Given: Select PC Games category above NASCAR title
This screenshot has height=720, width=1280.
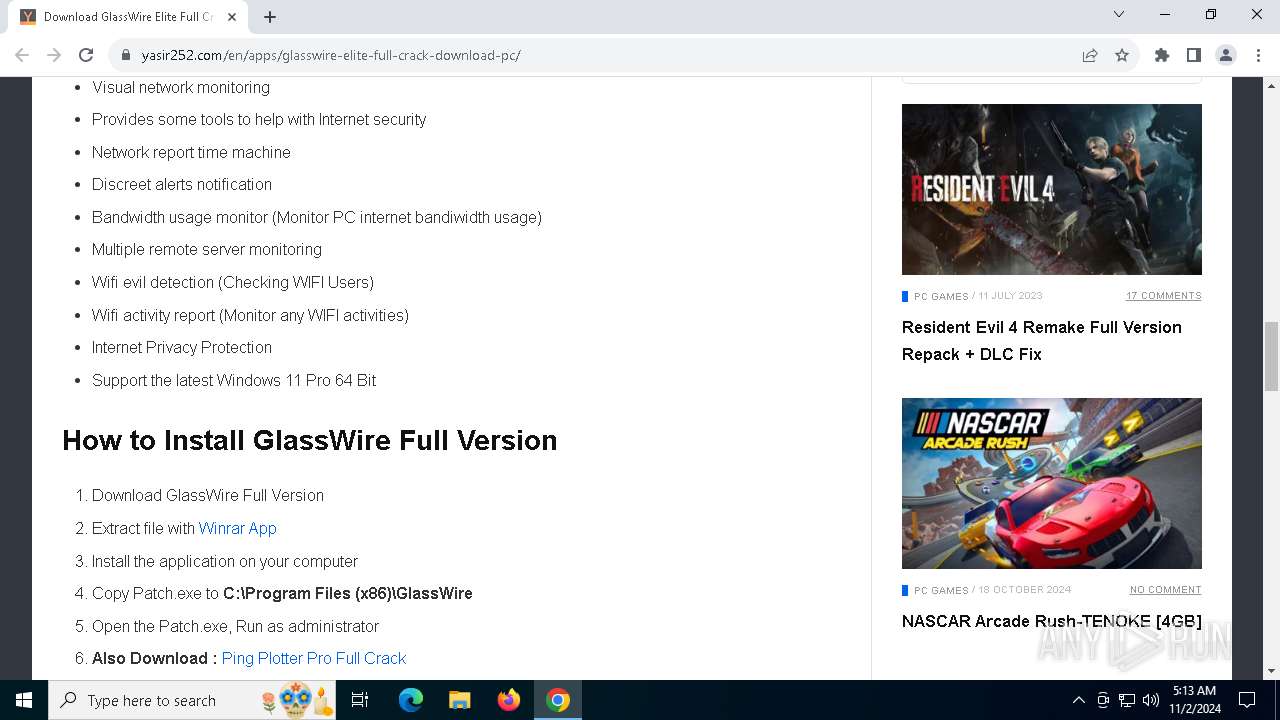Looking at the screenshot, I should 941,590.
